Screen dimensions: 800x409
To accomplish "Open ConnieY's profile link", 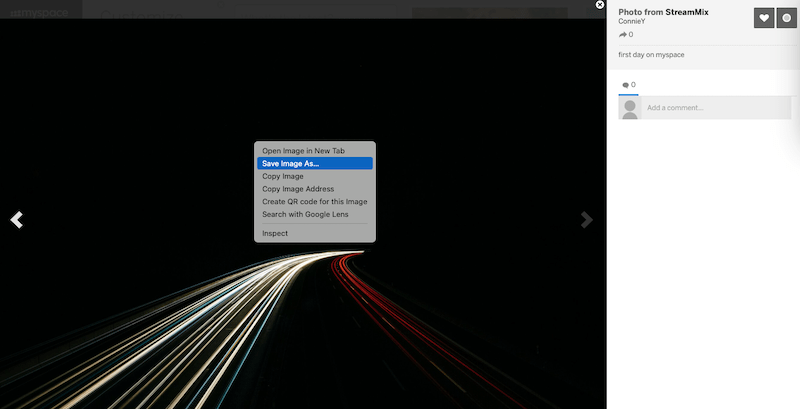I will coord(634,21).
